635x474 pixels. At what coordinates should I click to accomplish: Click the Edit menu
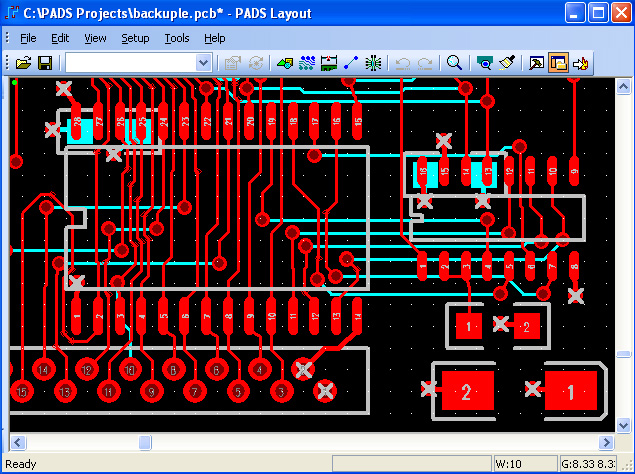pos(61,38)
